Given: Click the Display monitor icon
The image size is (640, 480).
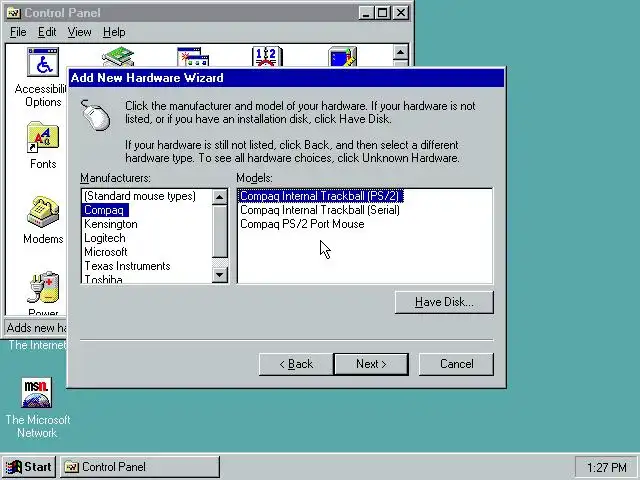Looking at the screenshot, I should click(x=342, y=57).
